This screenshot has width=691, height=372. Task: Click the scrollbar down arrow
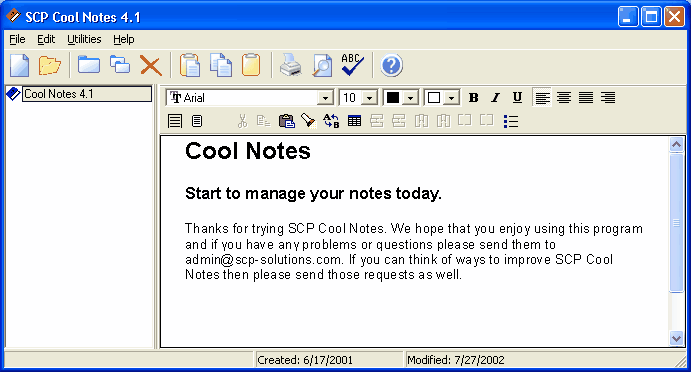[676, 338]
